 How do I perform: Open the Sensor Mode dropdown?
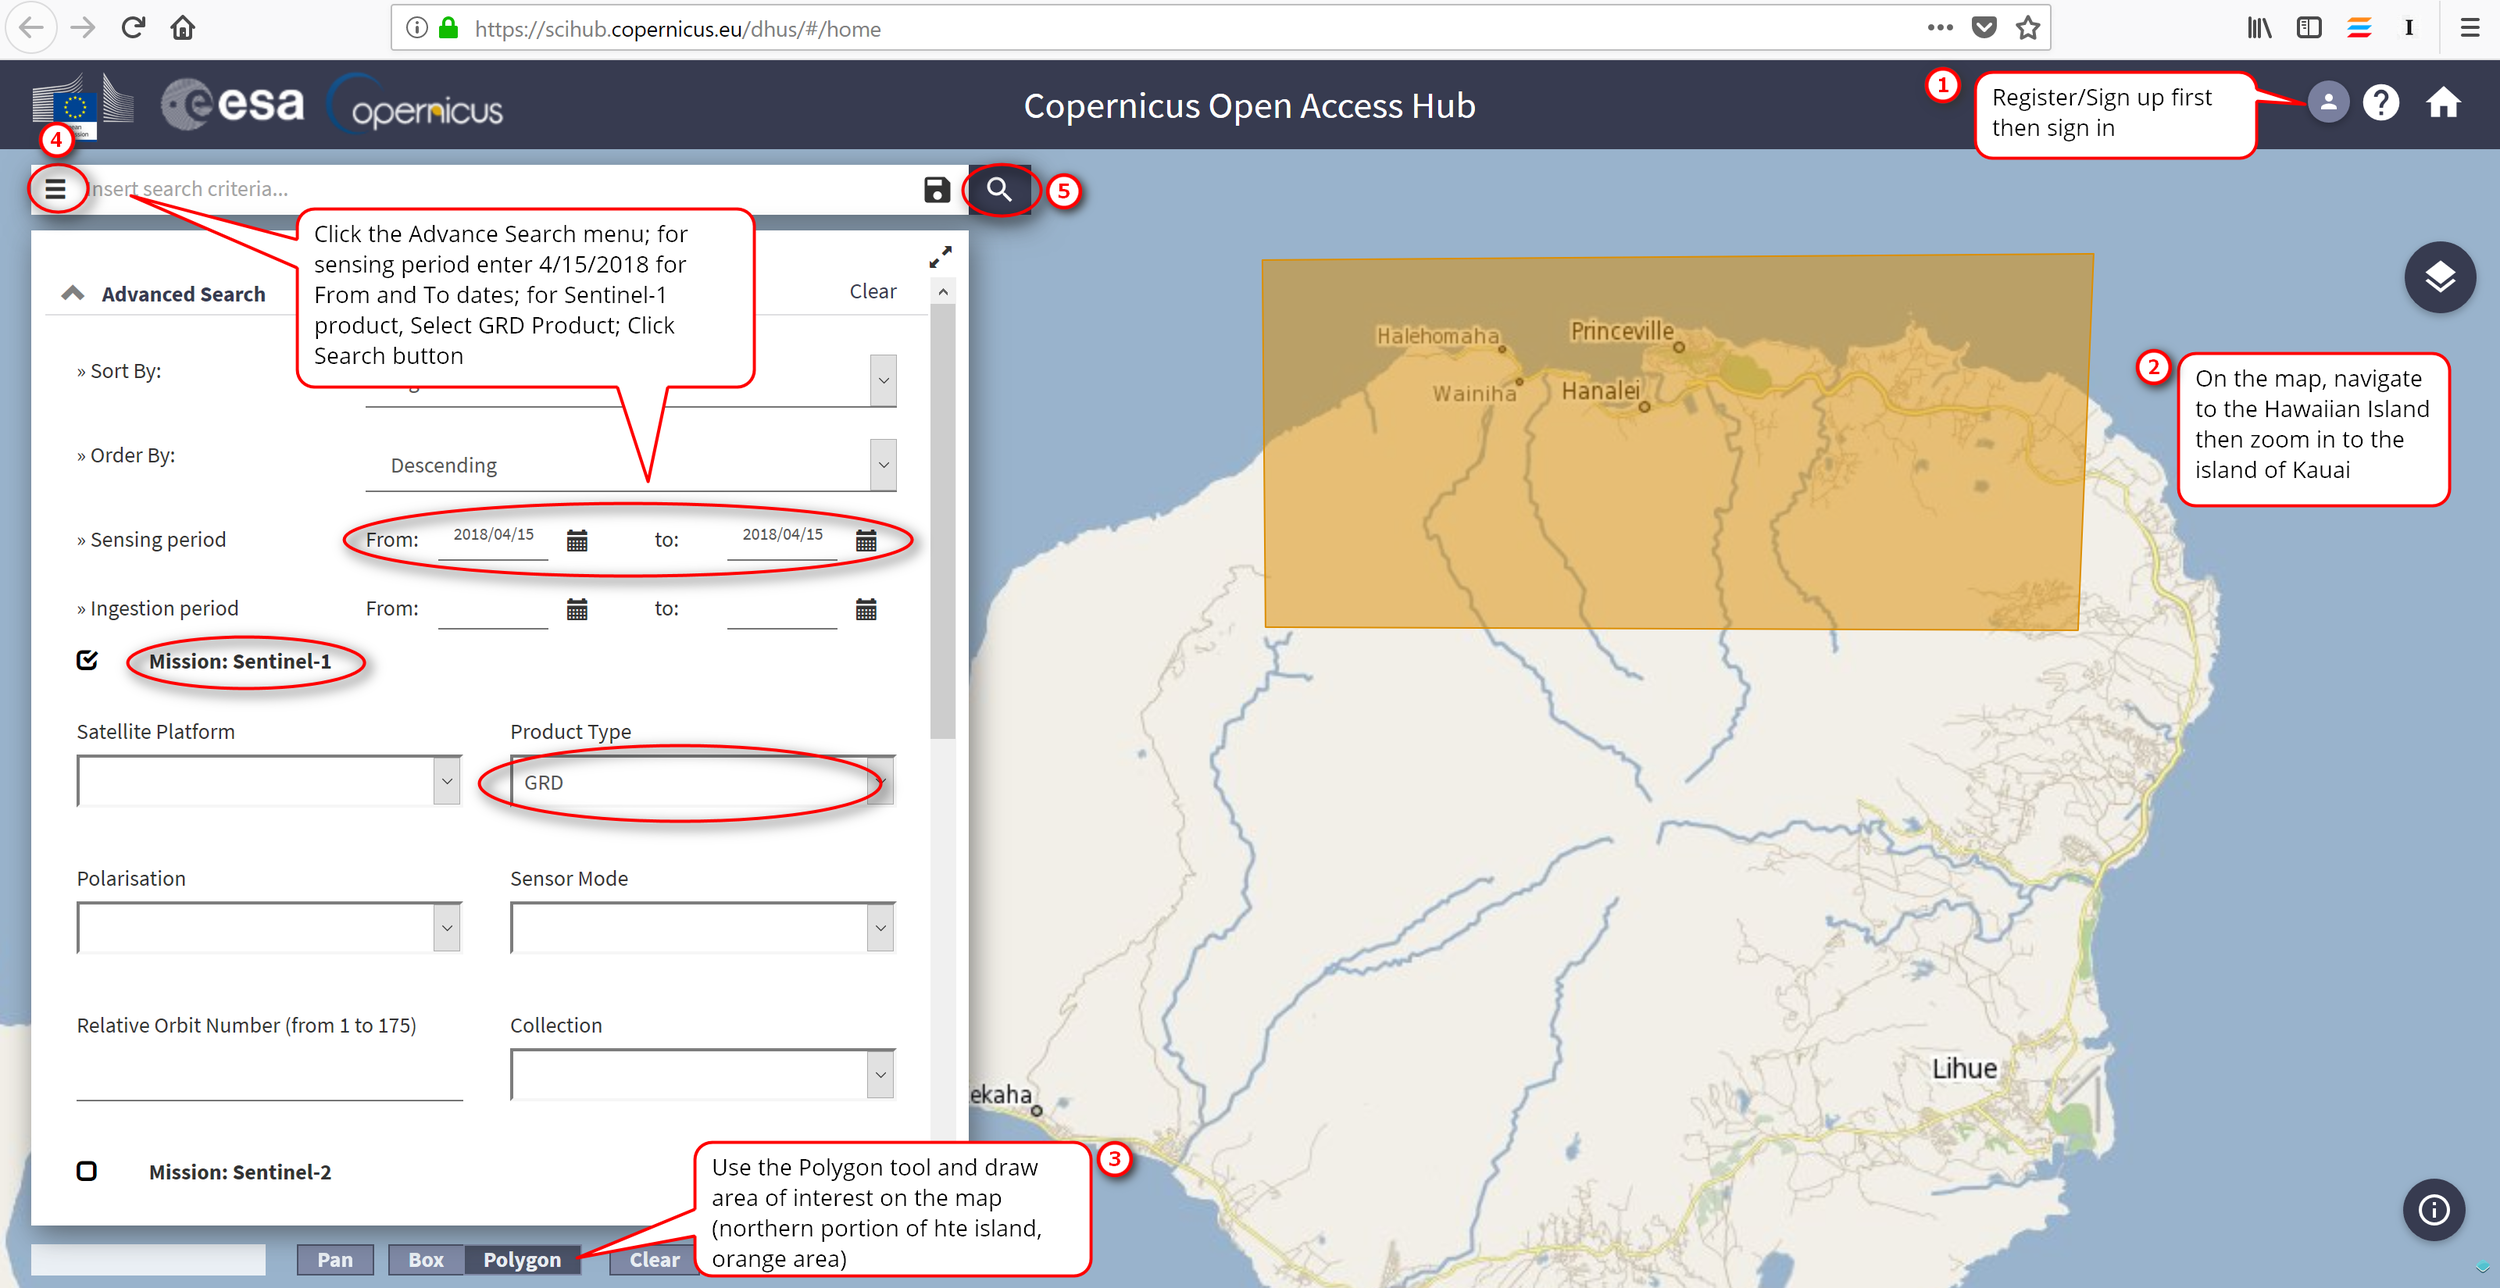(703, 928)
